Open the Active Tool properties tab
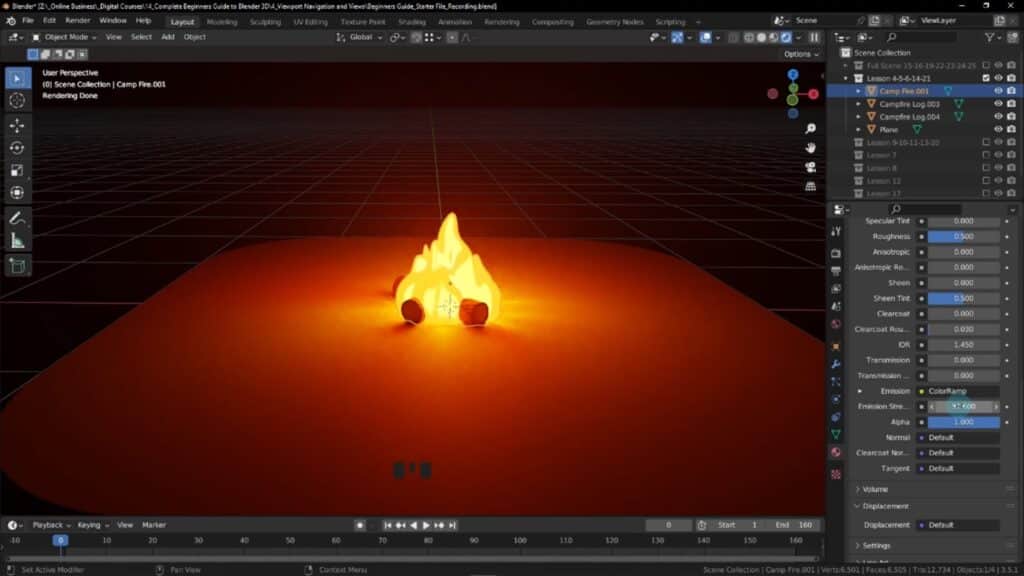This screenshot has height=576, width=1024. (836, 231)
